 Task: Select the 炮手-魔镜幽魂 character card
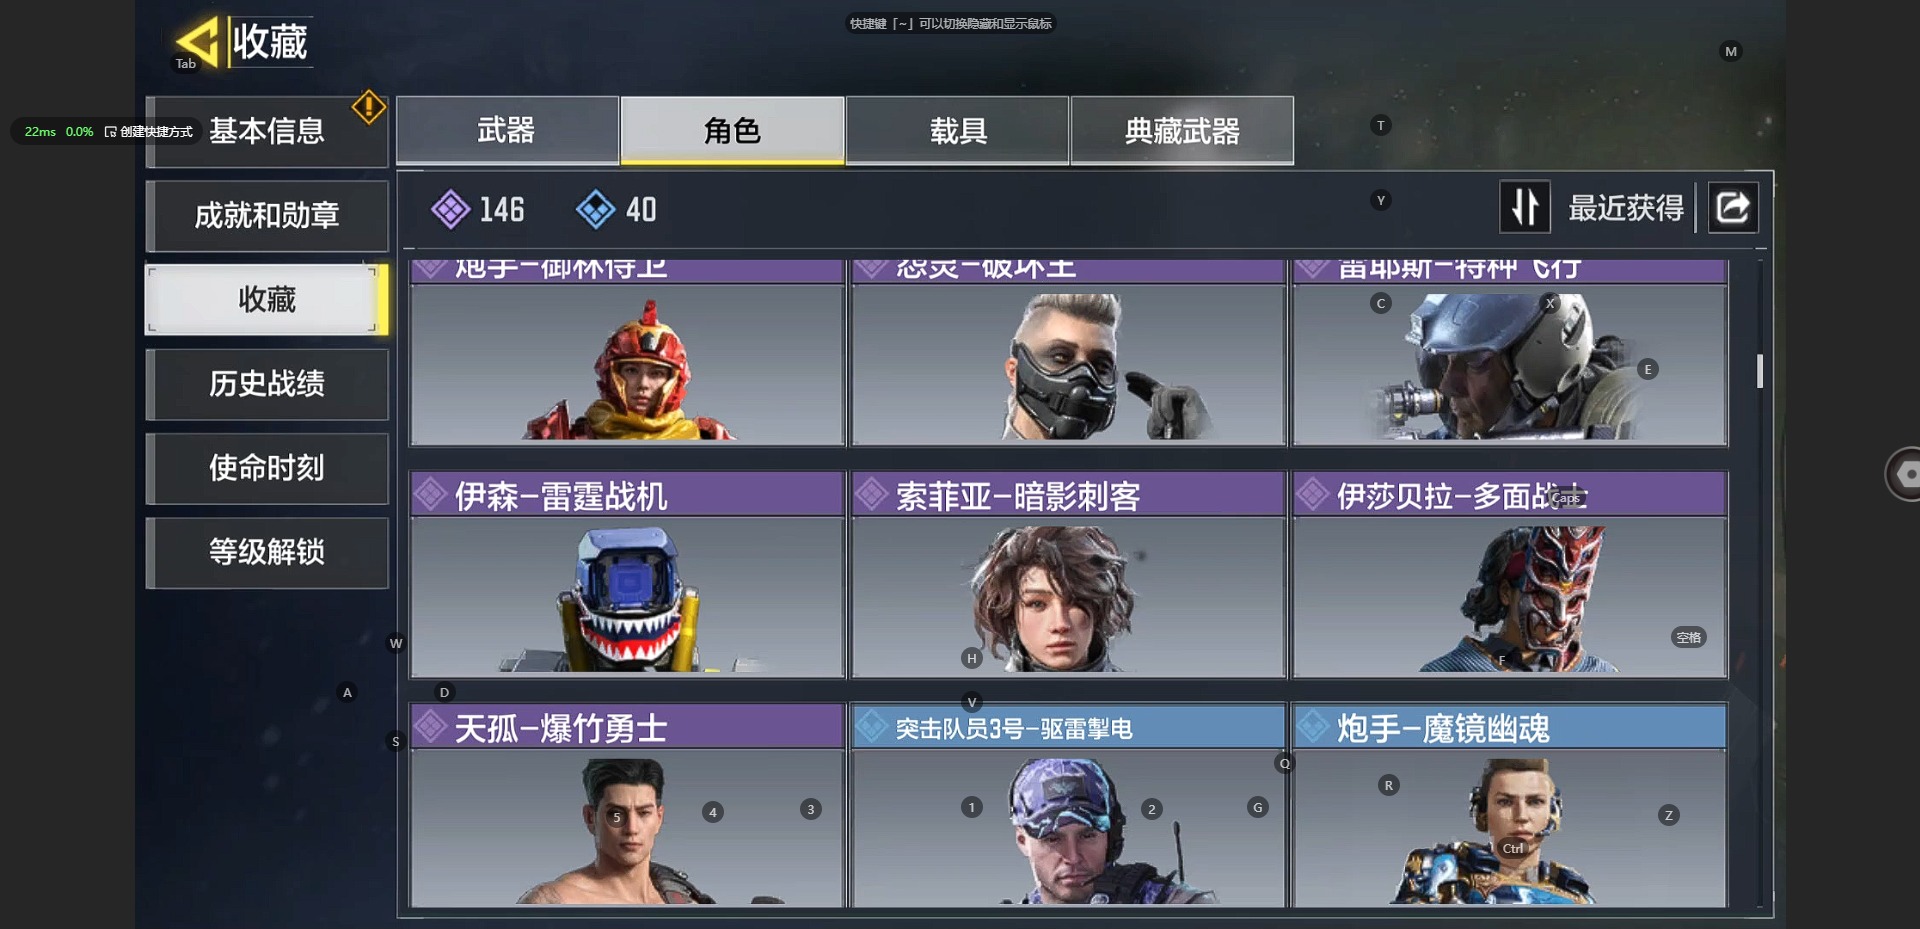pyautogui.click(x=1510, y=806)
